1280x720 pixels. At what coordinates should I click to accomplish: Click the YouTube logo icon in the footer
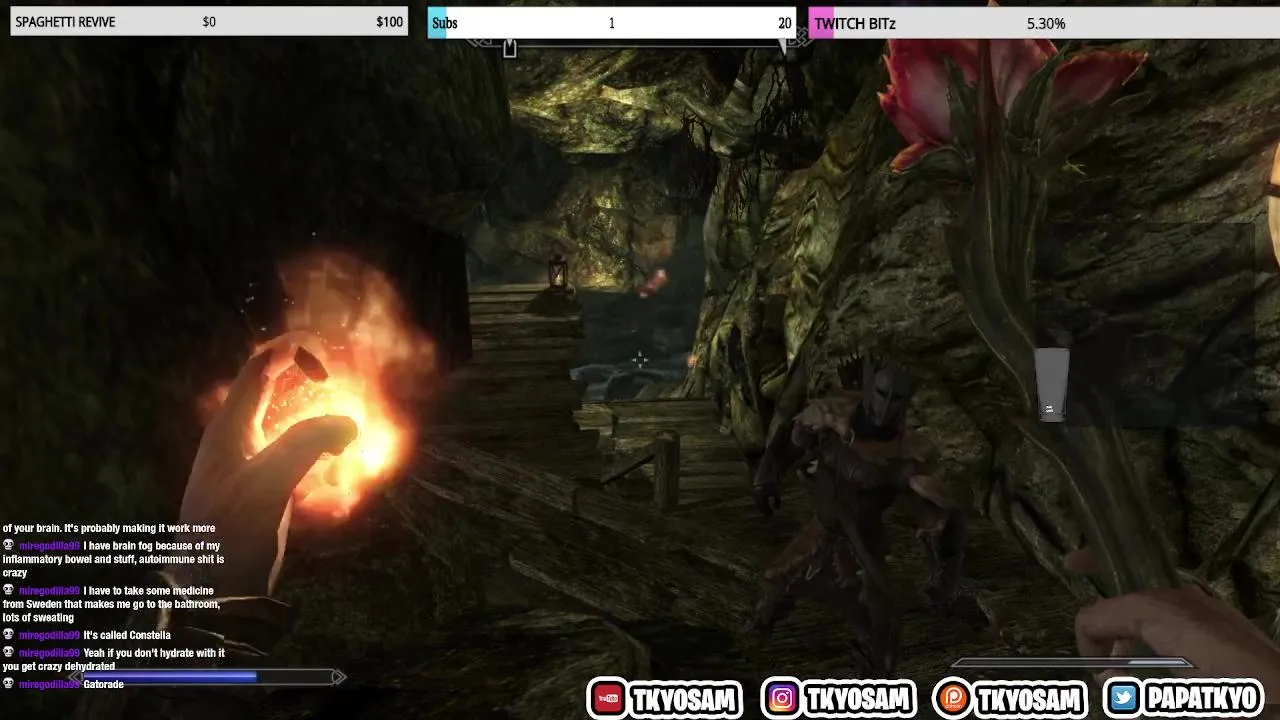pos(609,698)
